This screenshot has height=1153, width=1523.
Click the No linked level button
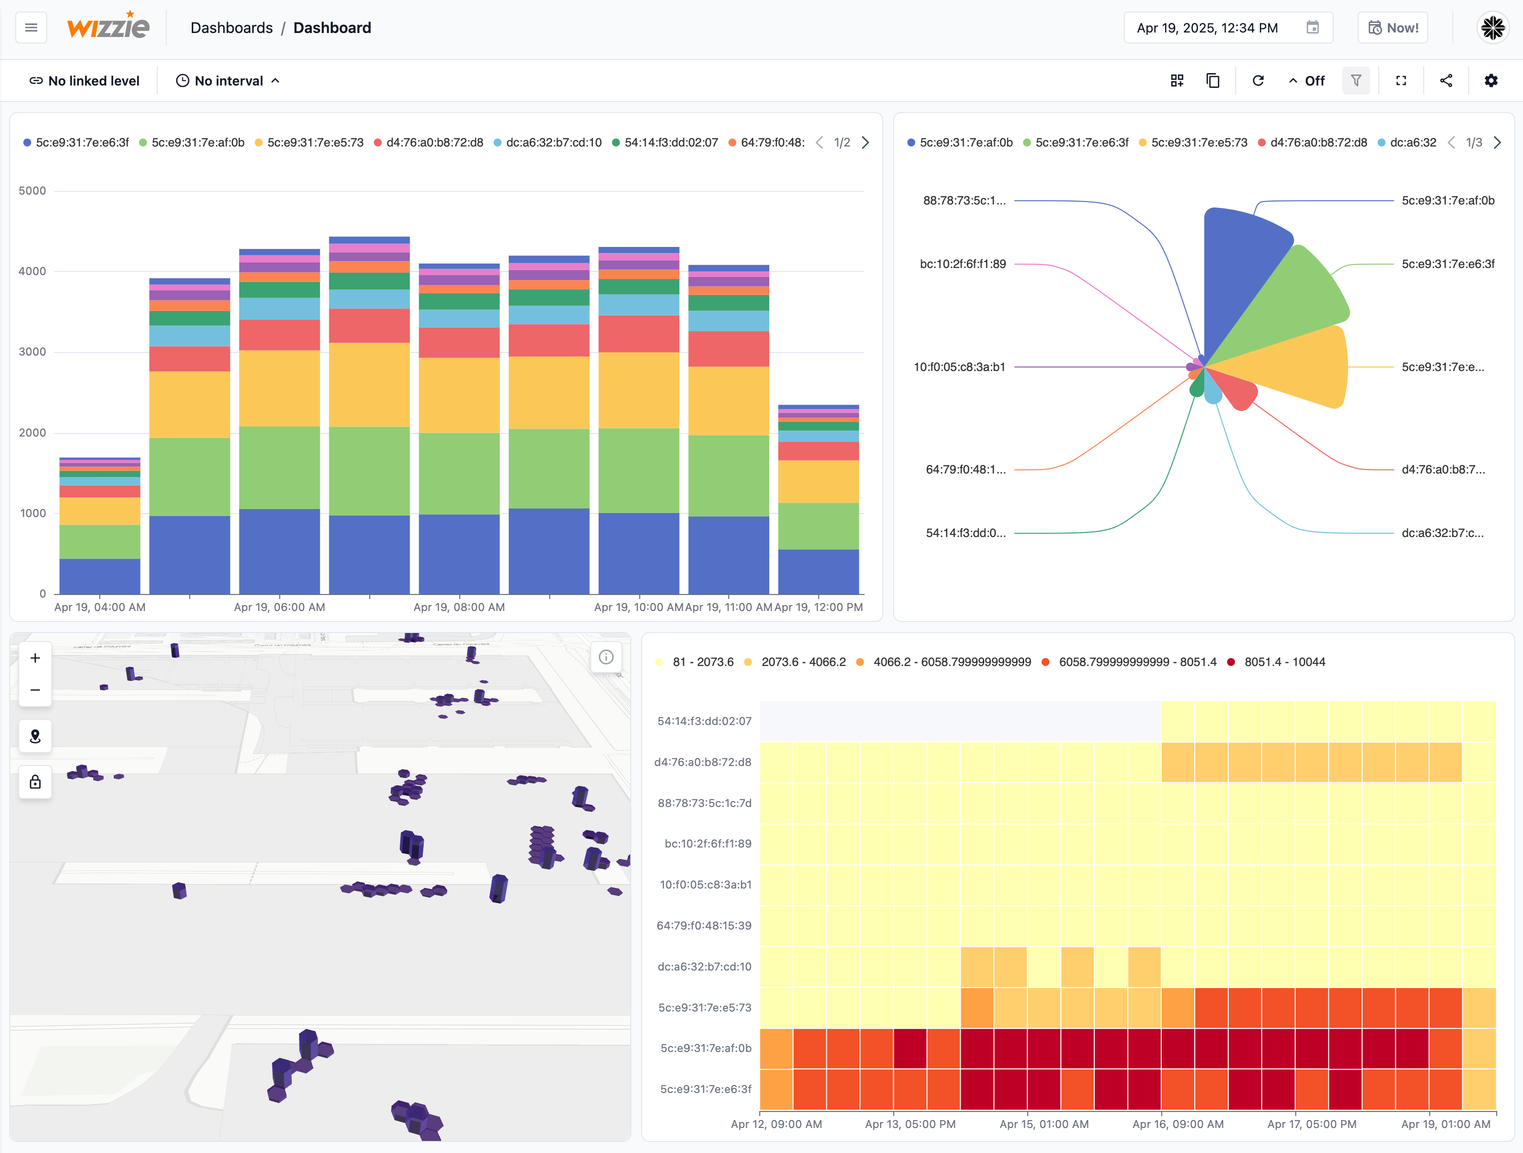(84, 81)
